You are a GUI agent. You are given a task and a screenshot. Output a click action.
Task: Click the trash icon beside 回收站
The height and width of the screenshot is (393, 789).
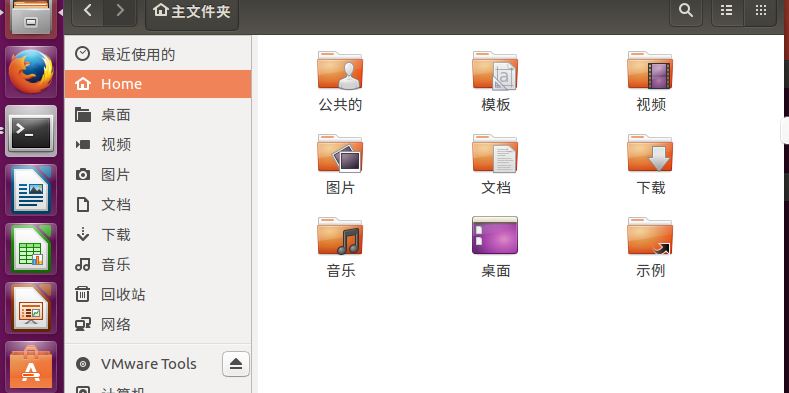[x=83, y=294]
